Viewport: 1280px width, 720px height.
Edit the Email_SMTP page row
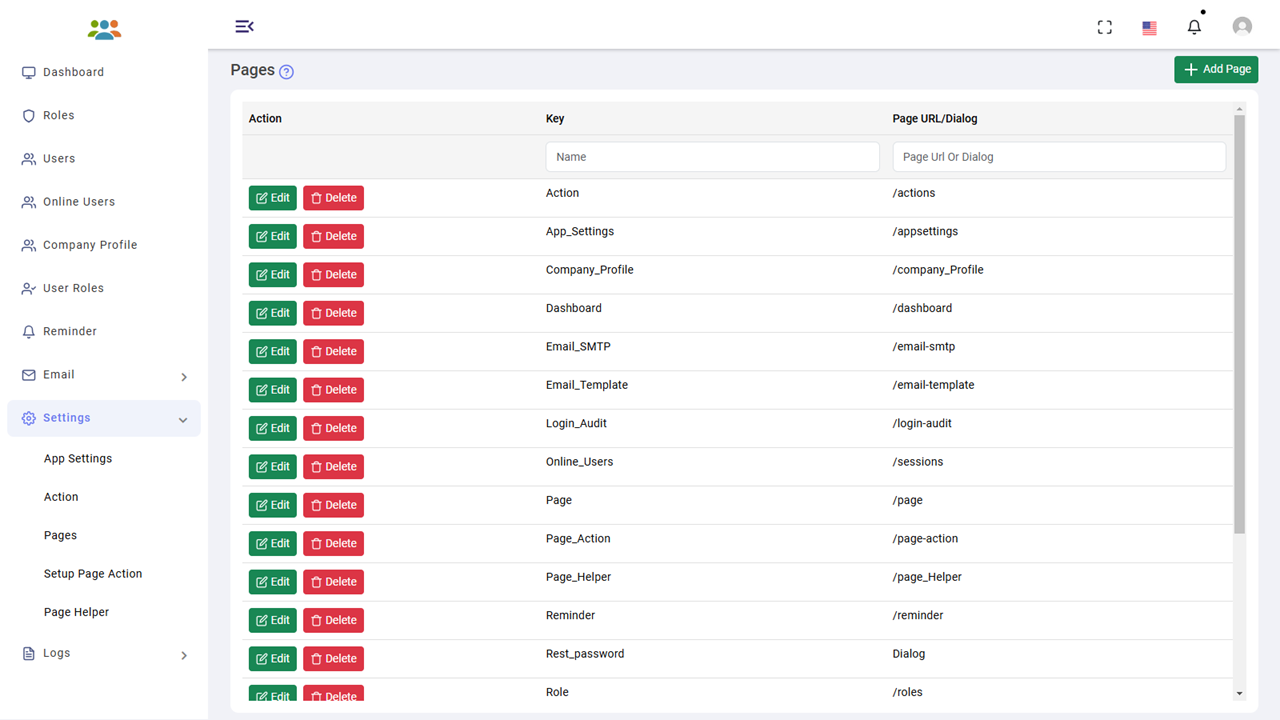click(x=273, y=351)
